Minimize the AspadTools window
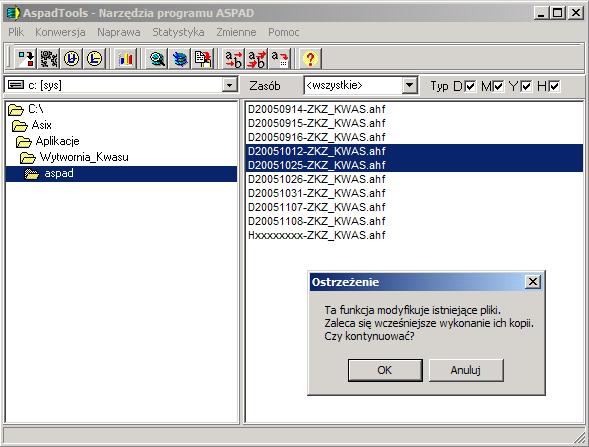589x447 pixels. (x=541, y=13)
